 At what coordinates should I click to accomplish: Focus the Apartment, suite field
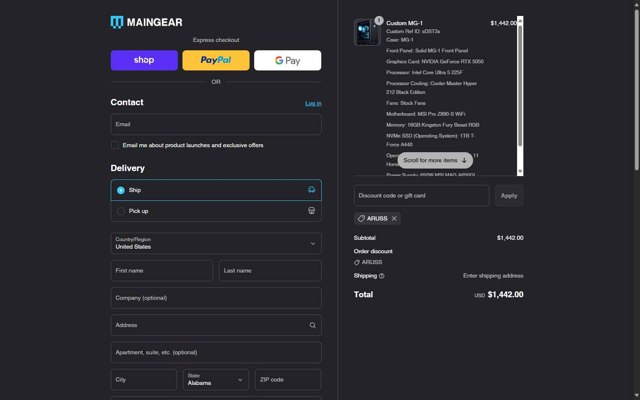point(216,352)
